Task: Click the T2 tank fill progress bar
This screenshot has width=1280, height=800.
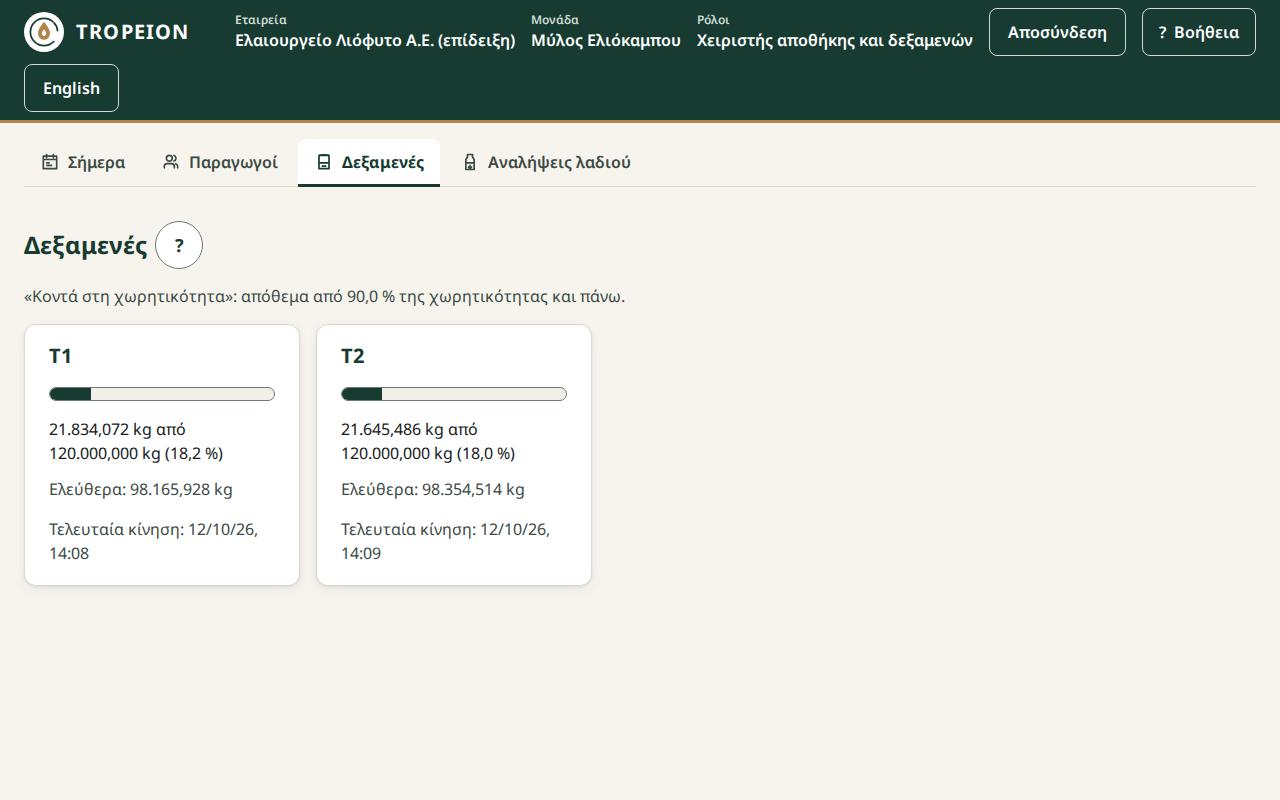Action: pos(454,394)
